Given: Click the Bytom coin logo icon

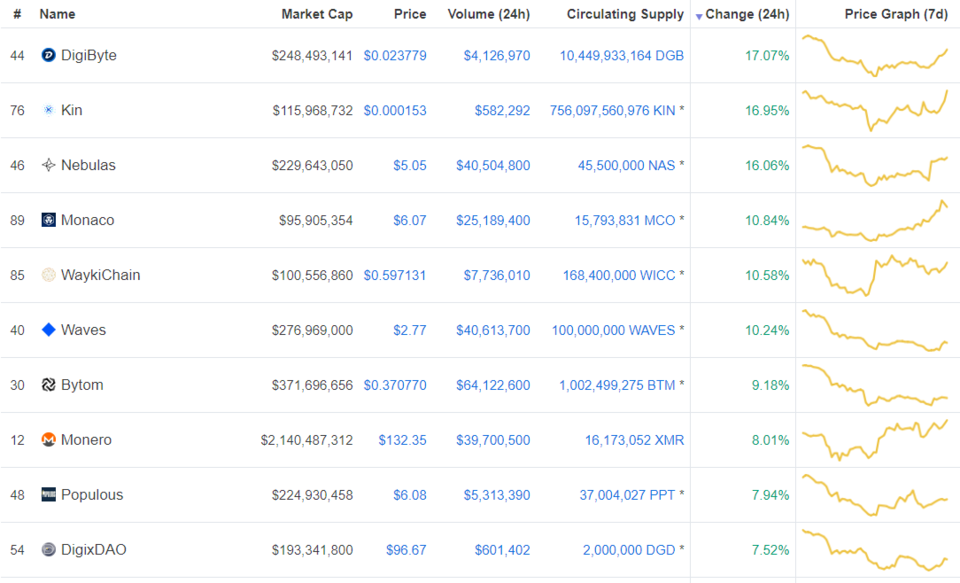Looking at the screenshot, I should 48,385.
